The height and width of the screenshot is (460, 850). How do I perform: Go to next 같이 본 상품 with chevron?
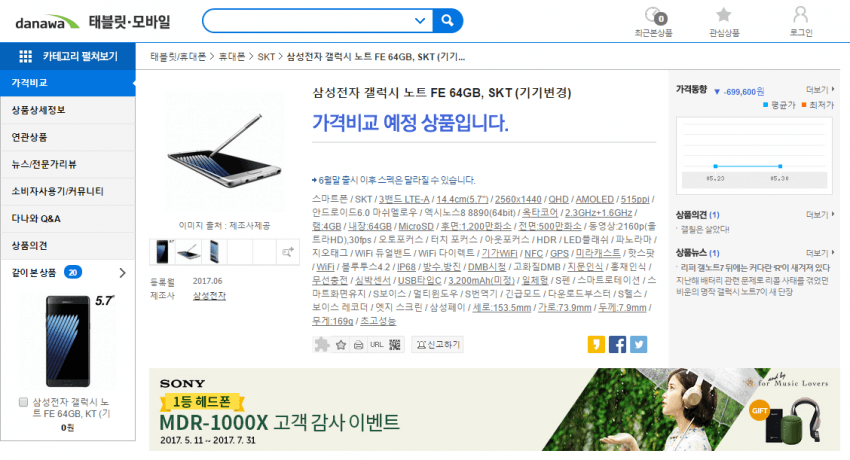(x=123, y=273)
